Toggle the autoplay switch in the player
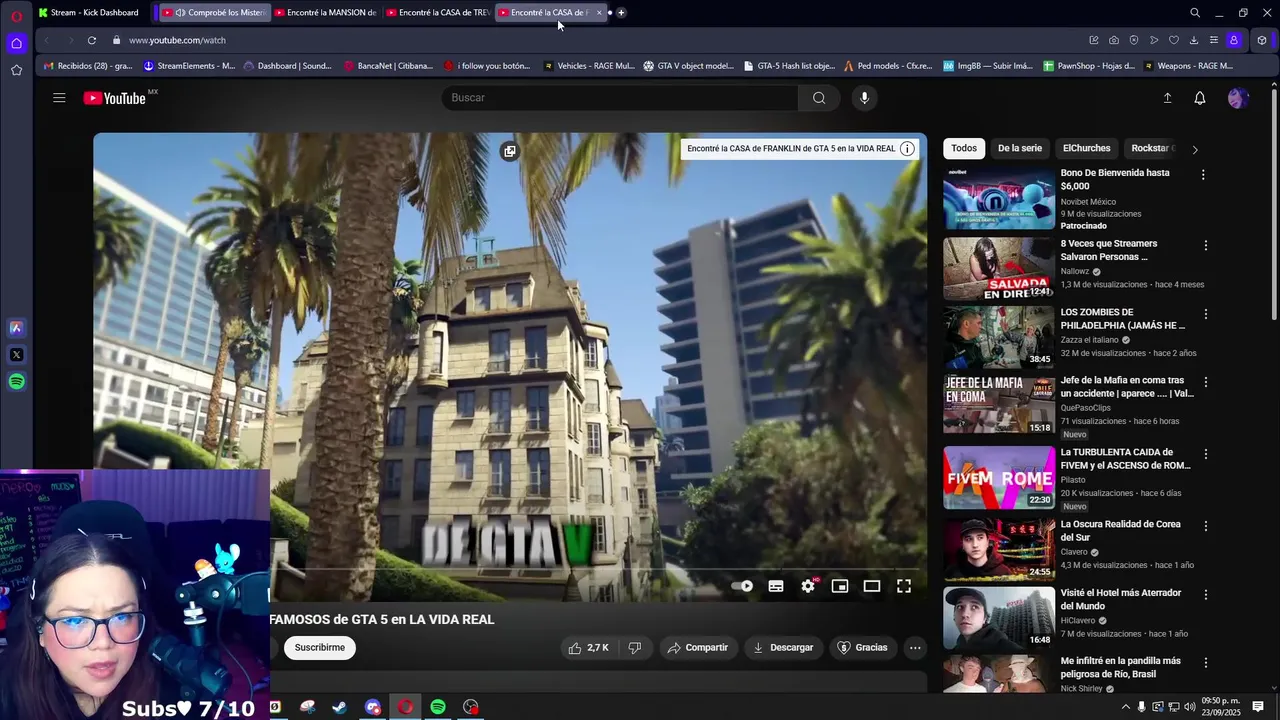 pos(743,586)
